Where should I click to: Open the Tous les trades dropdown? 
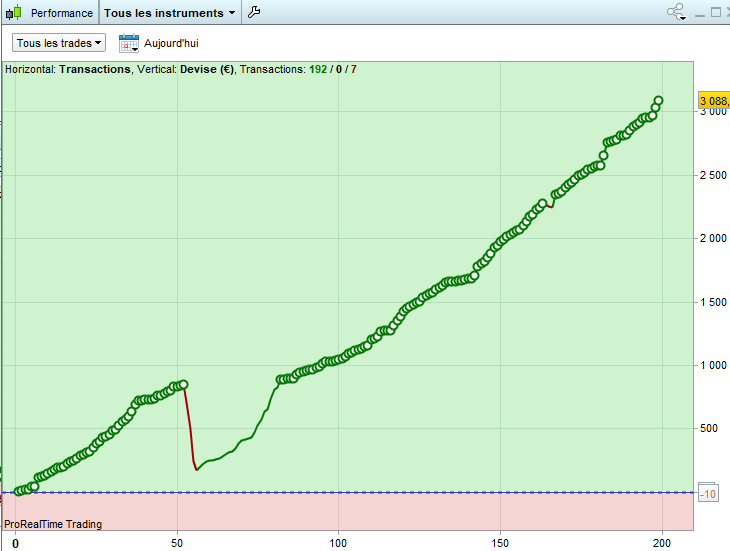pos(59,43)
